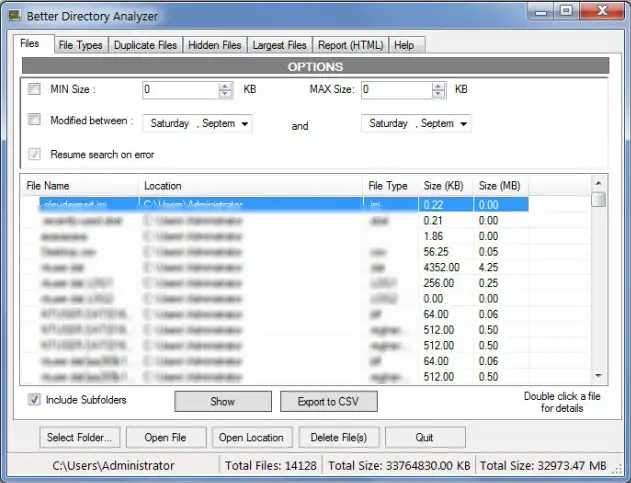
Task: Click the Better Directory Analyzer title bar icon
Action: coord(14,16)
